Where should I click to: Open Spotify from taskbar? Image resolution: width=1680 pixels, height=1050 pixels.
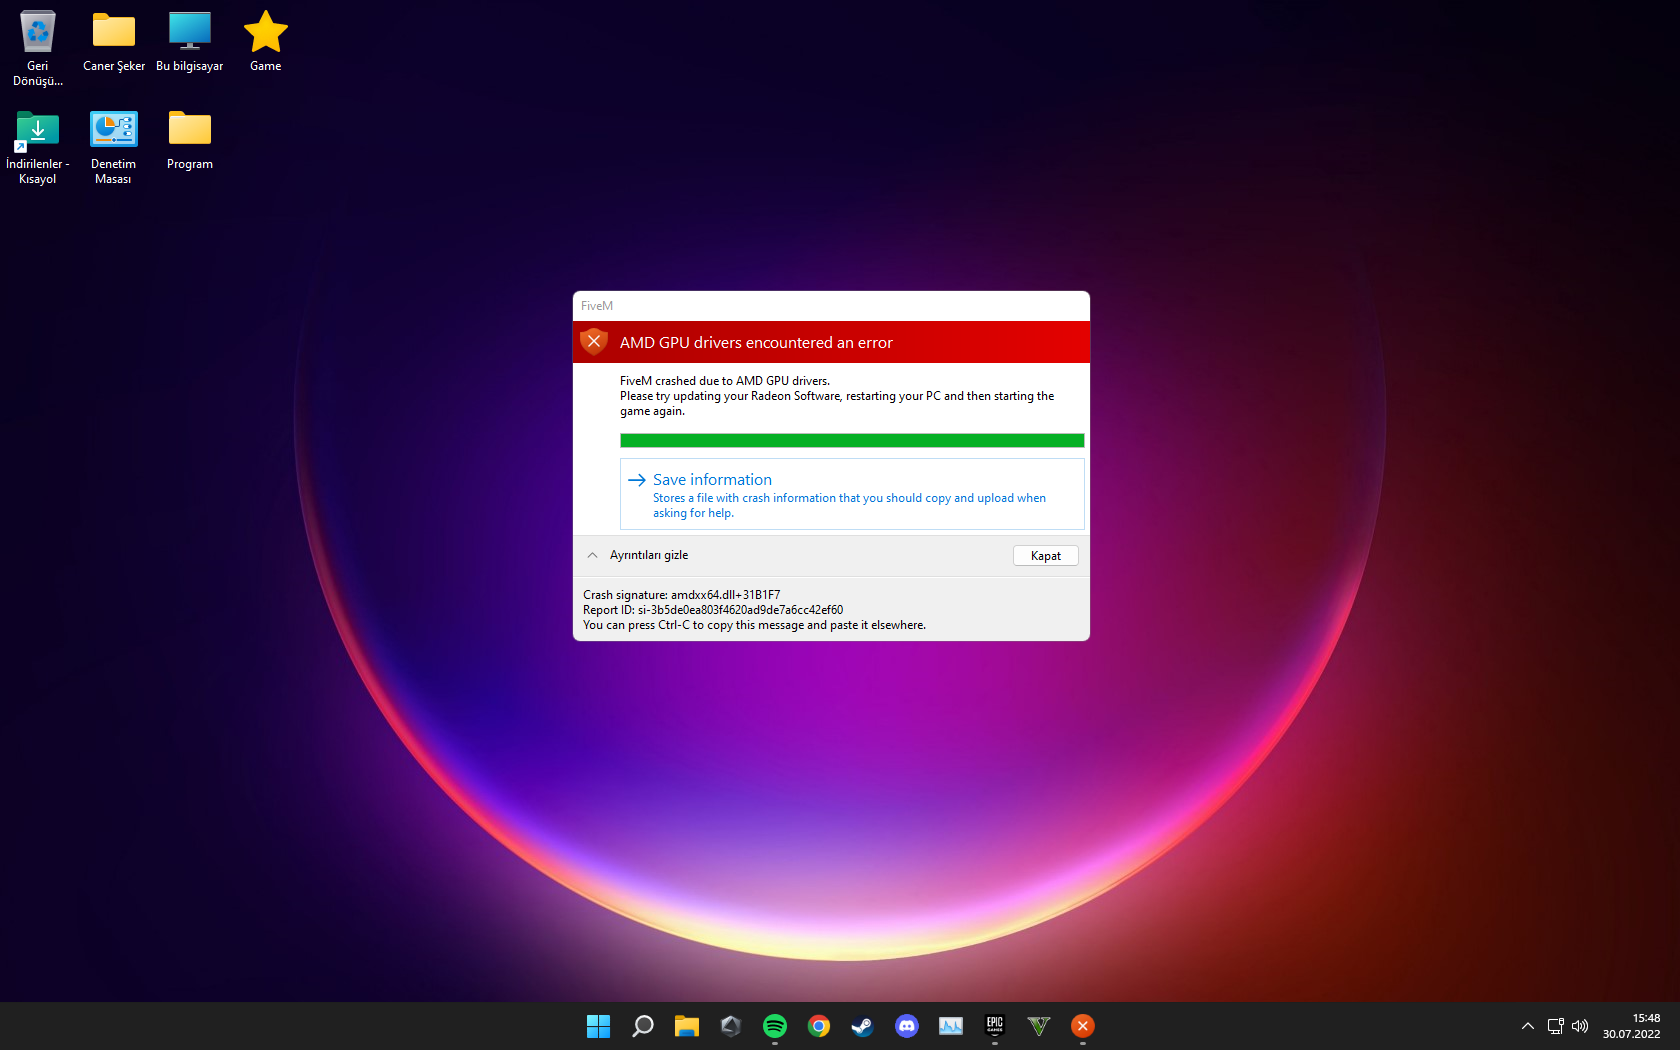pos(775,1026)
